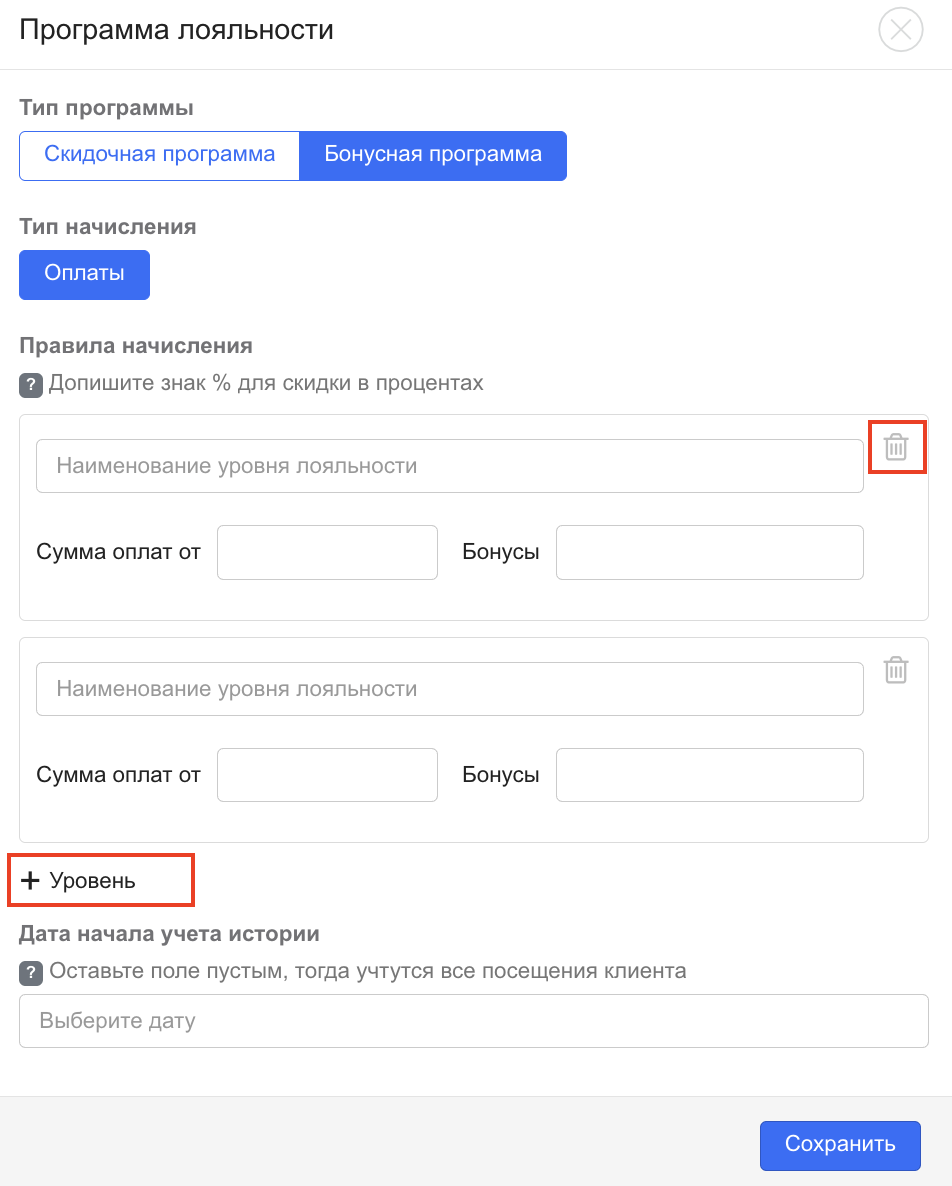This screenshot has height=1186, width=952.
Task: Click second level Бонусы field
Action: 709,775
